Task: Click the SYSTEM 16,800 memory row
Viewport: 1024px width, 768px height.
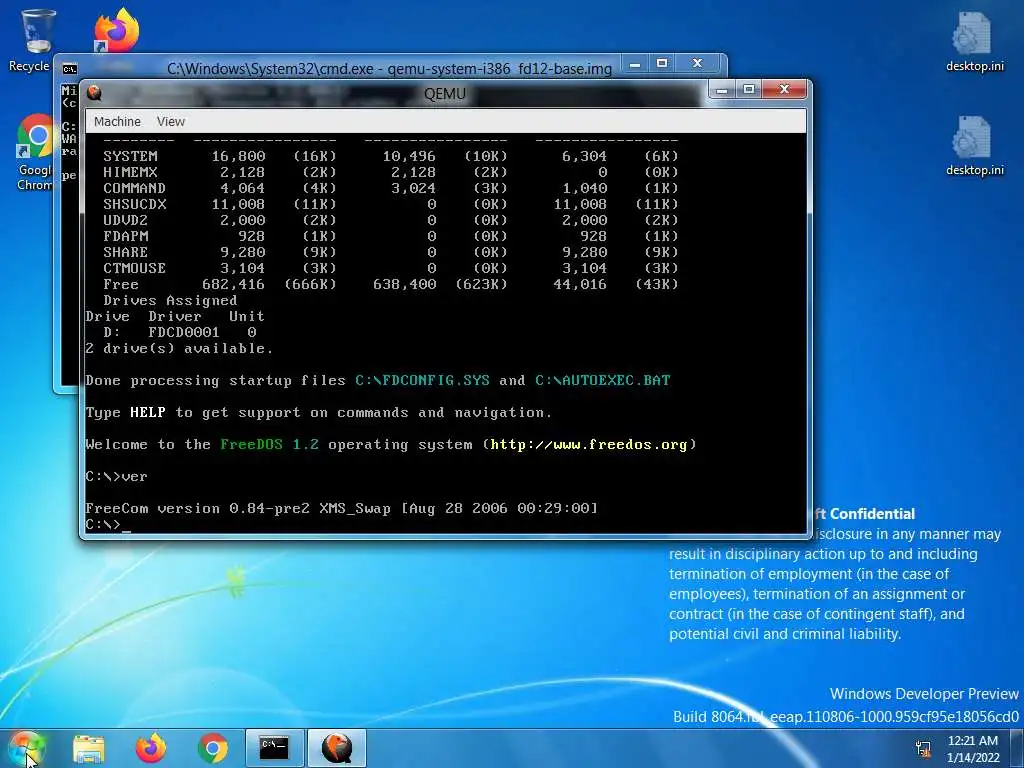Action: pyautogui.click(x=391, y=156)
